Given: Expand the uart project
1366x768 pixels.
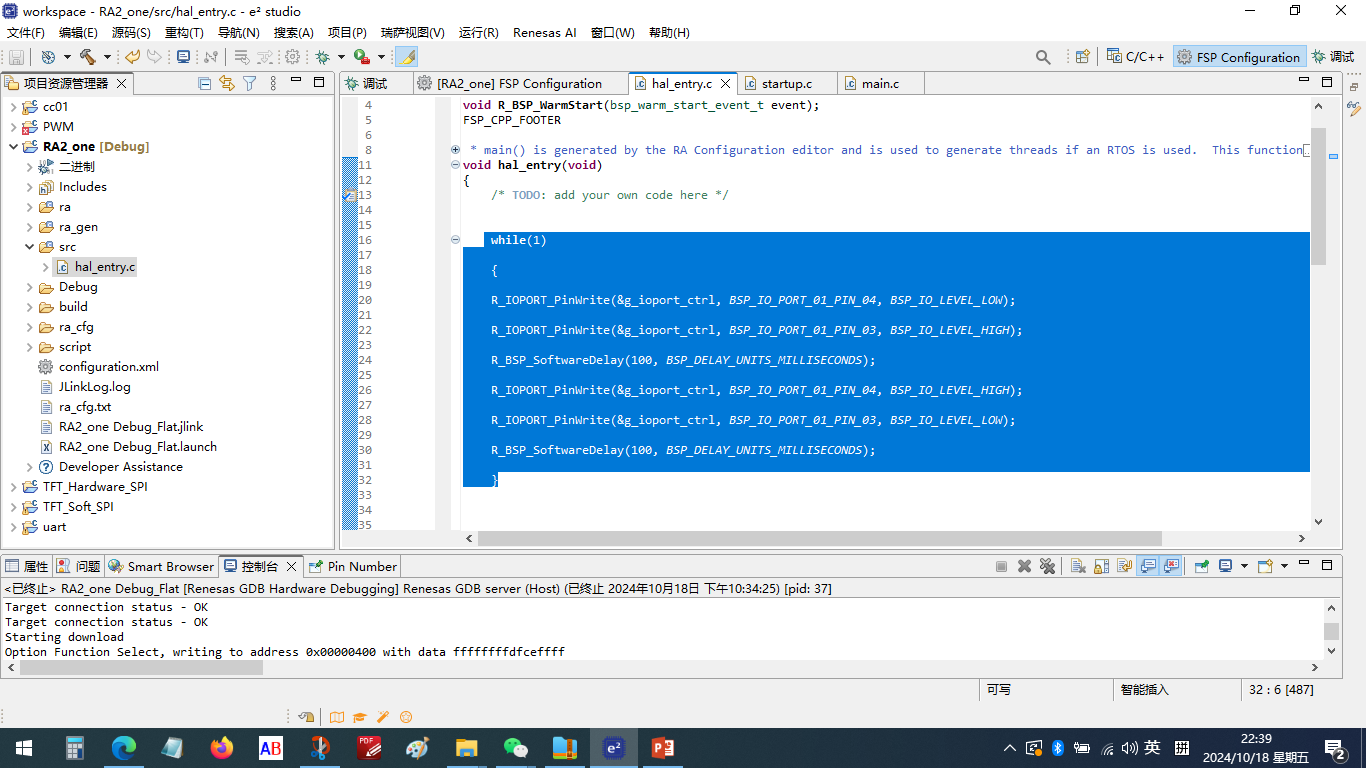Looking at the screenshot, I should (x=13, y=526).
